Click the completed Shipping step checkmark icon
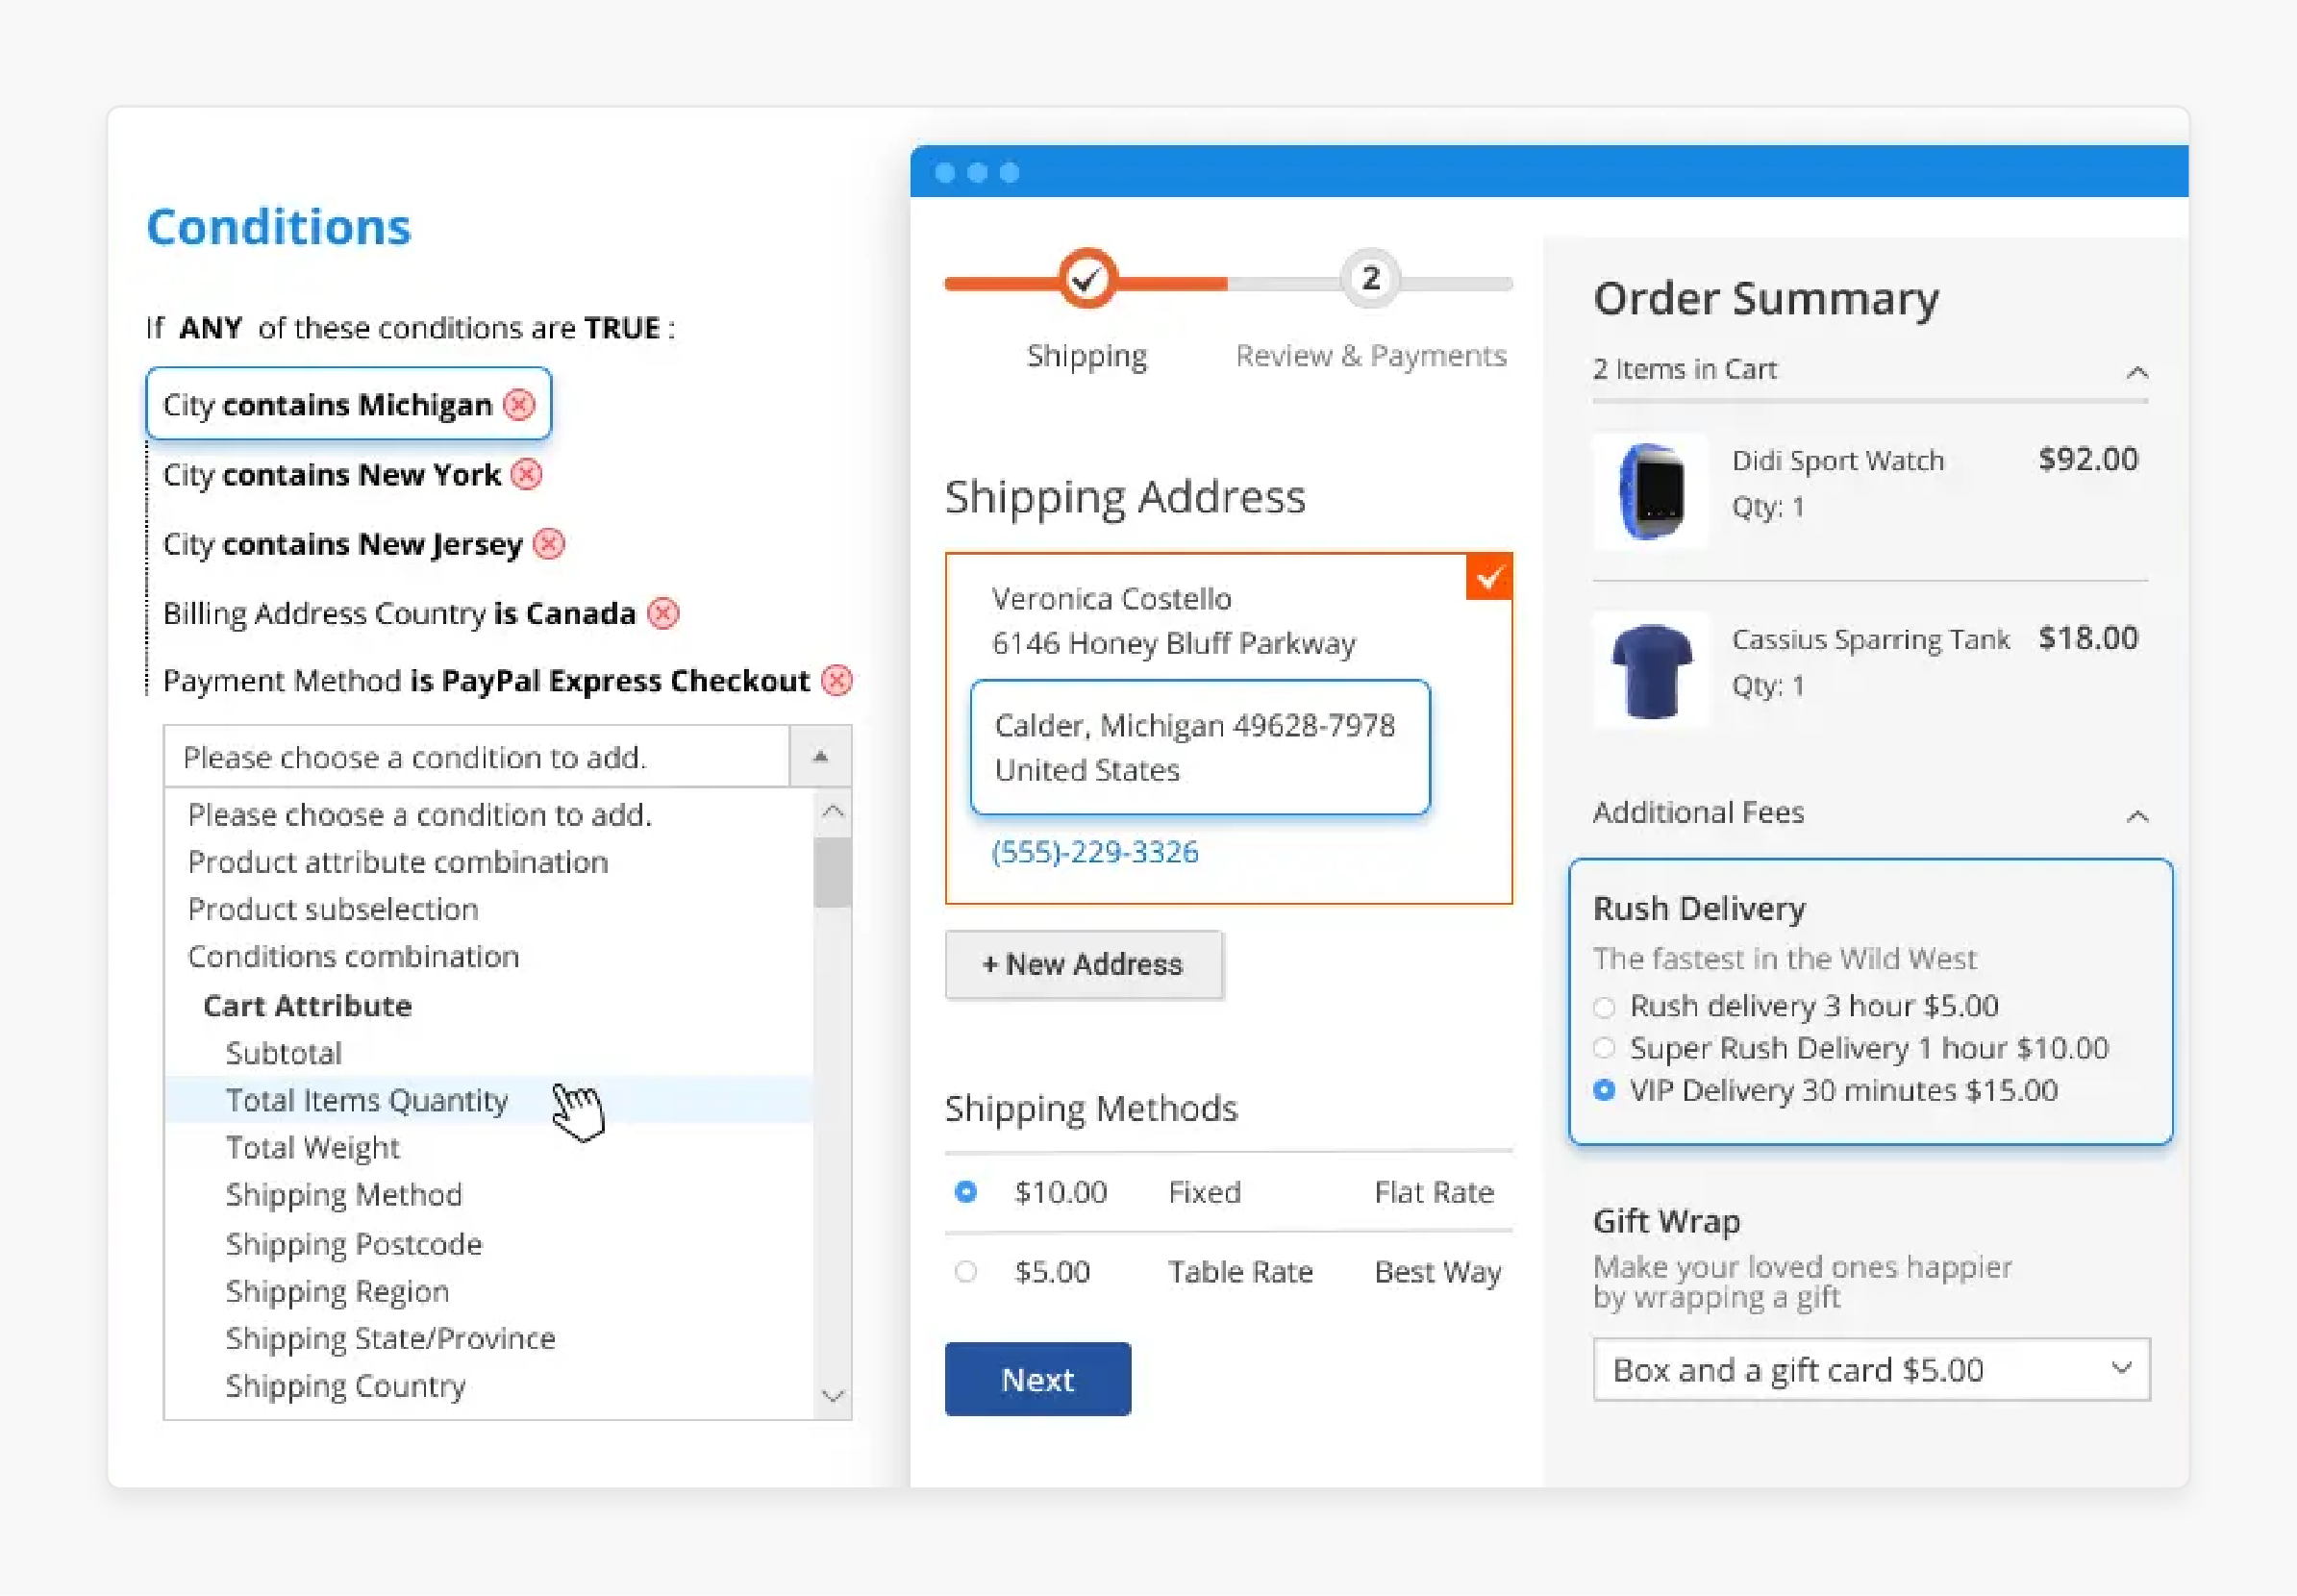2297x1596 pixels. point(1084,280)
